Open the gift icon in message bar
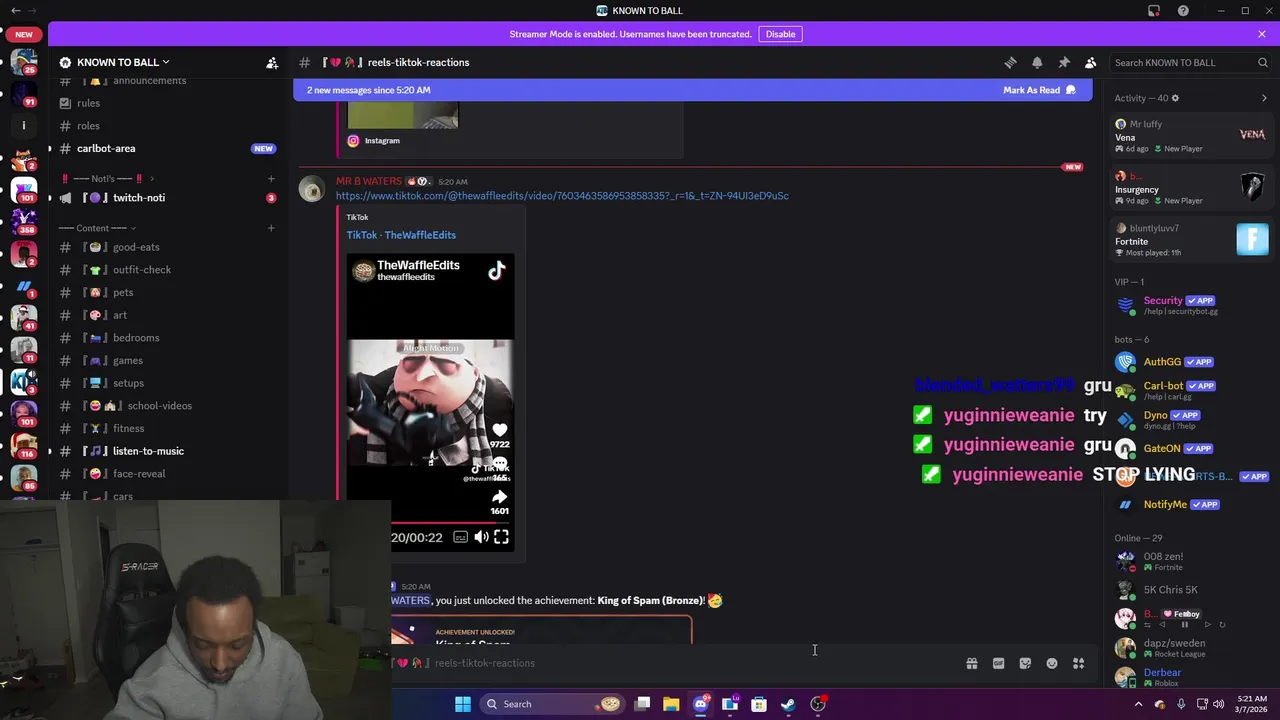Screen dimensions: 1280x720 tap(971, 663)
